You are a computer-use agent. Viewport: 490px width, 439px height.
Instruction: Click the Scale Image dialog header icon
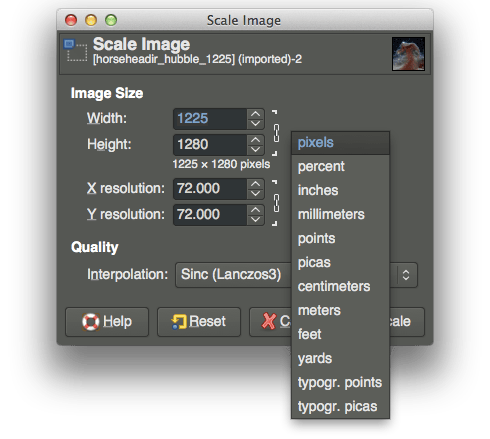coord(75,50)
